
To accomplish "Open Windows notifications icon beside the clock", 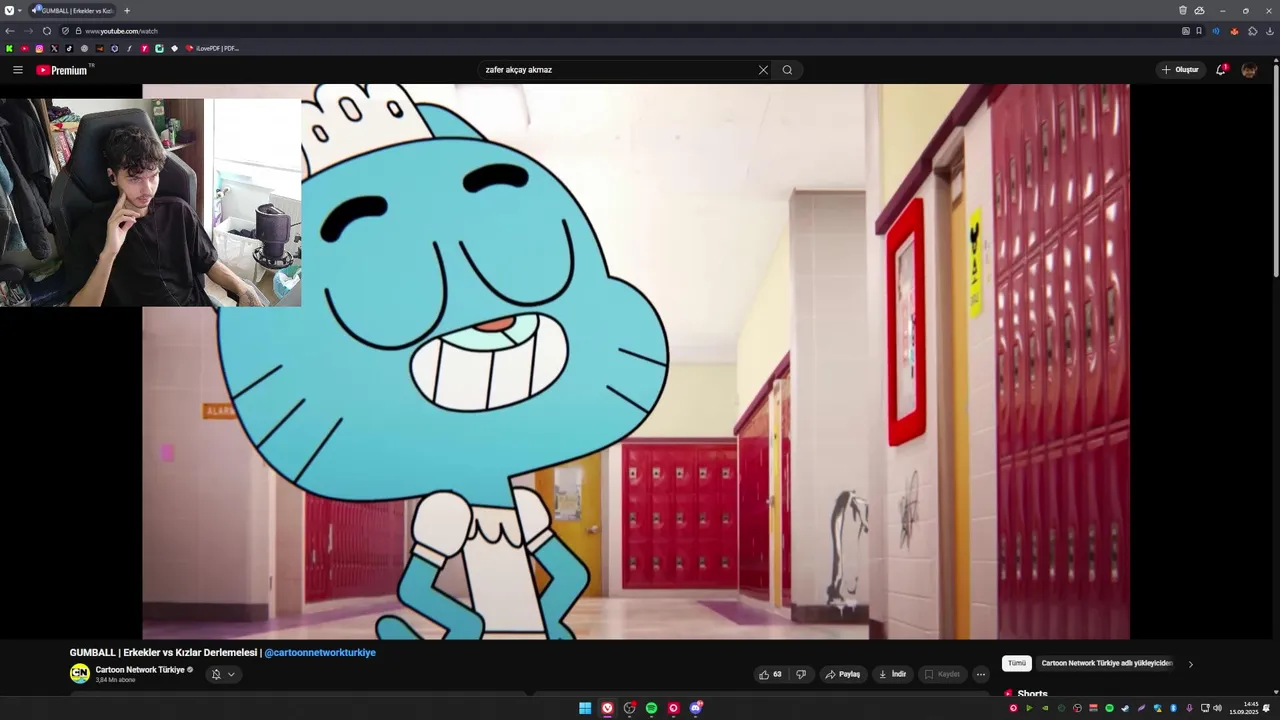I will click(1266, 708).
